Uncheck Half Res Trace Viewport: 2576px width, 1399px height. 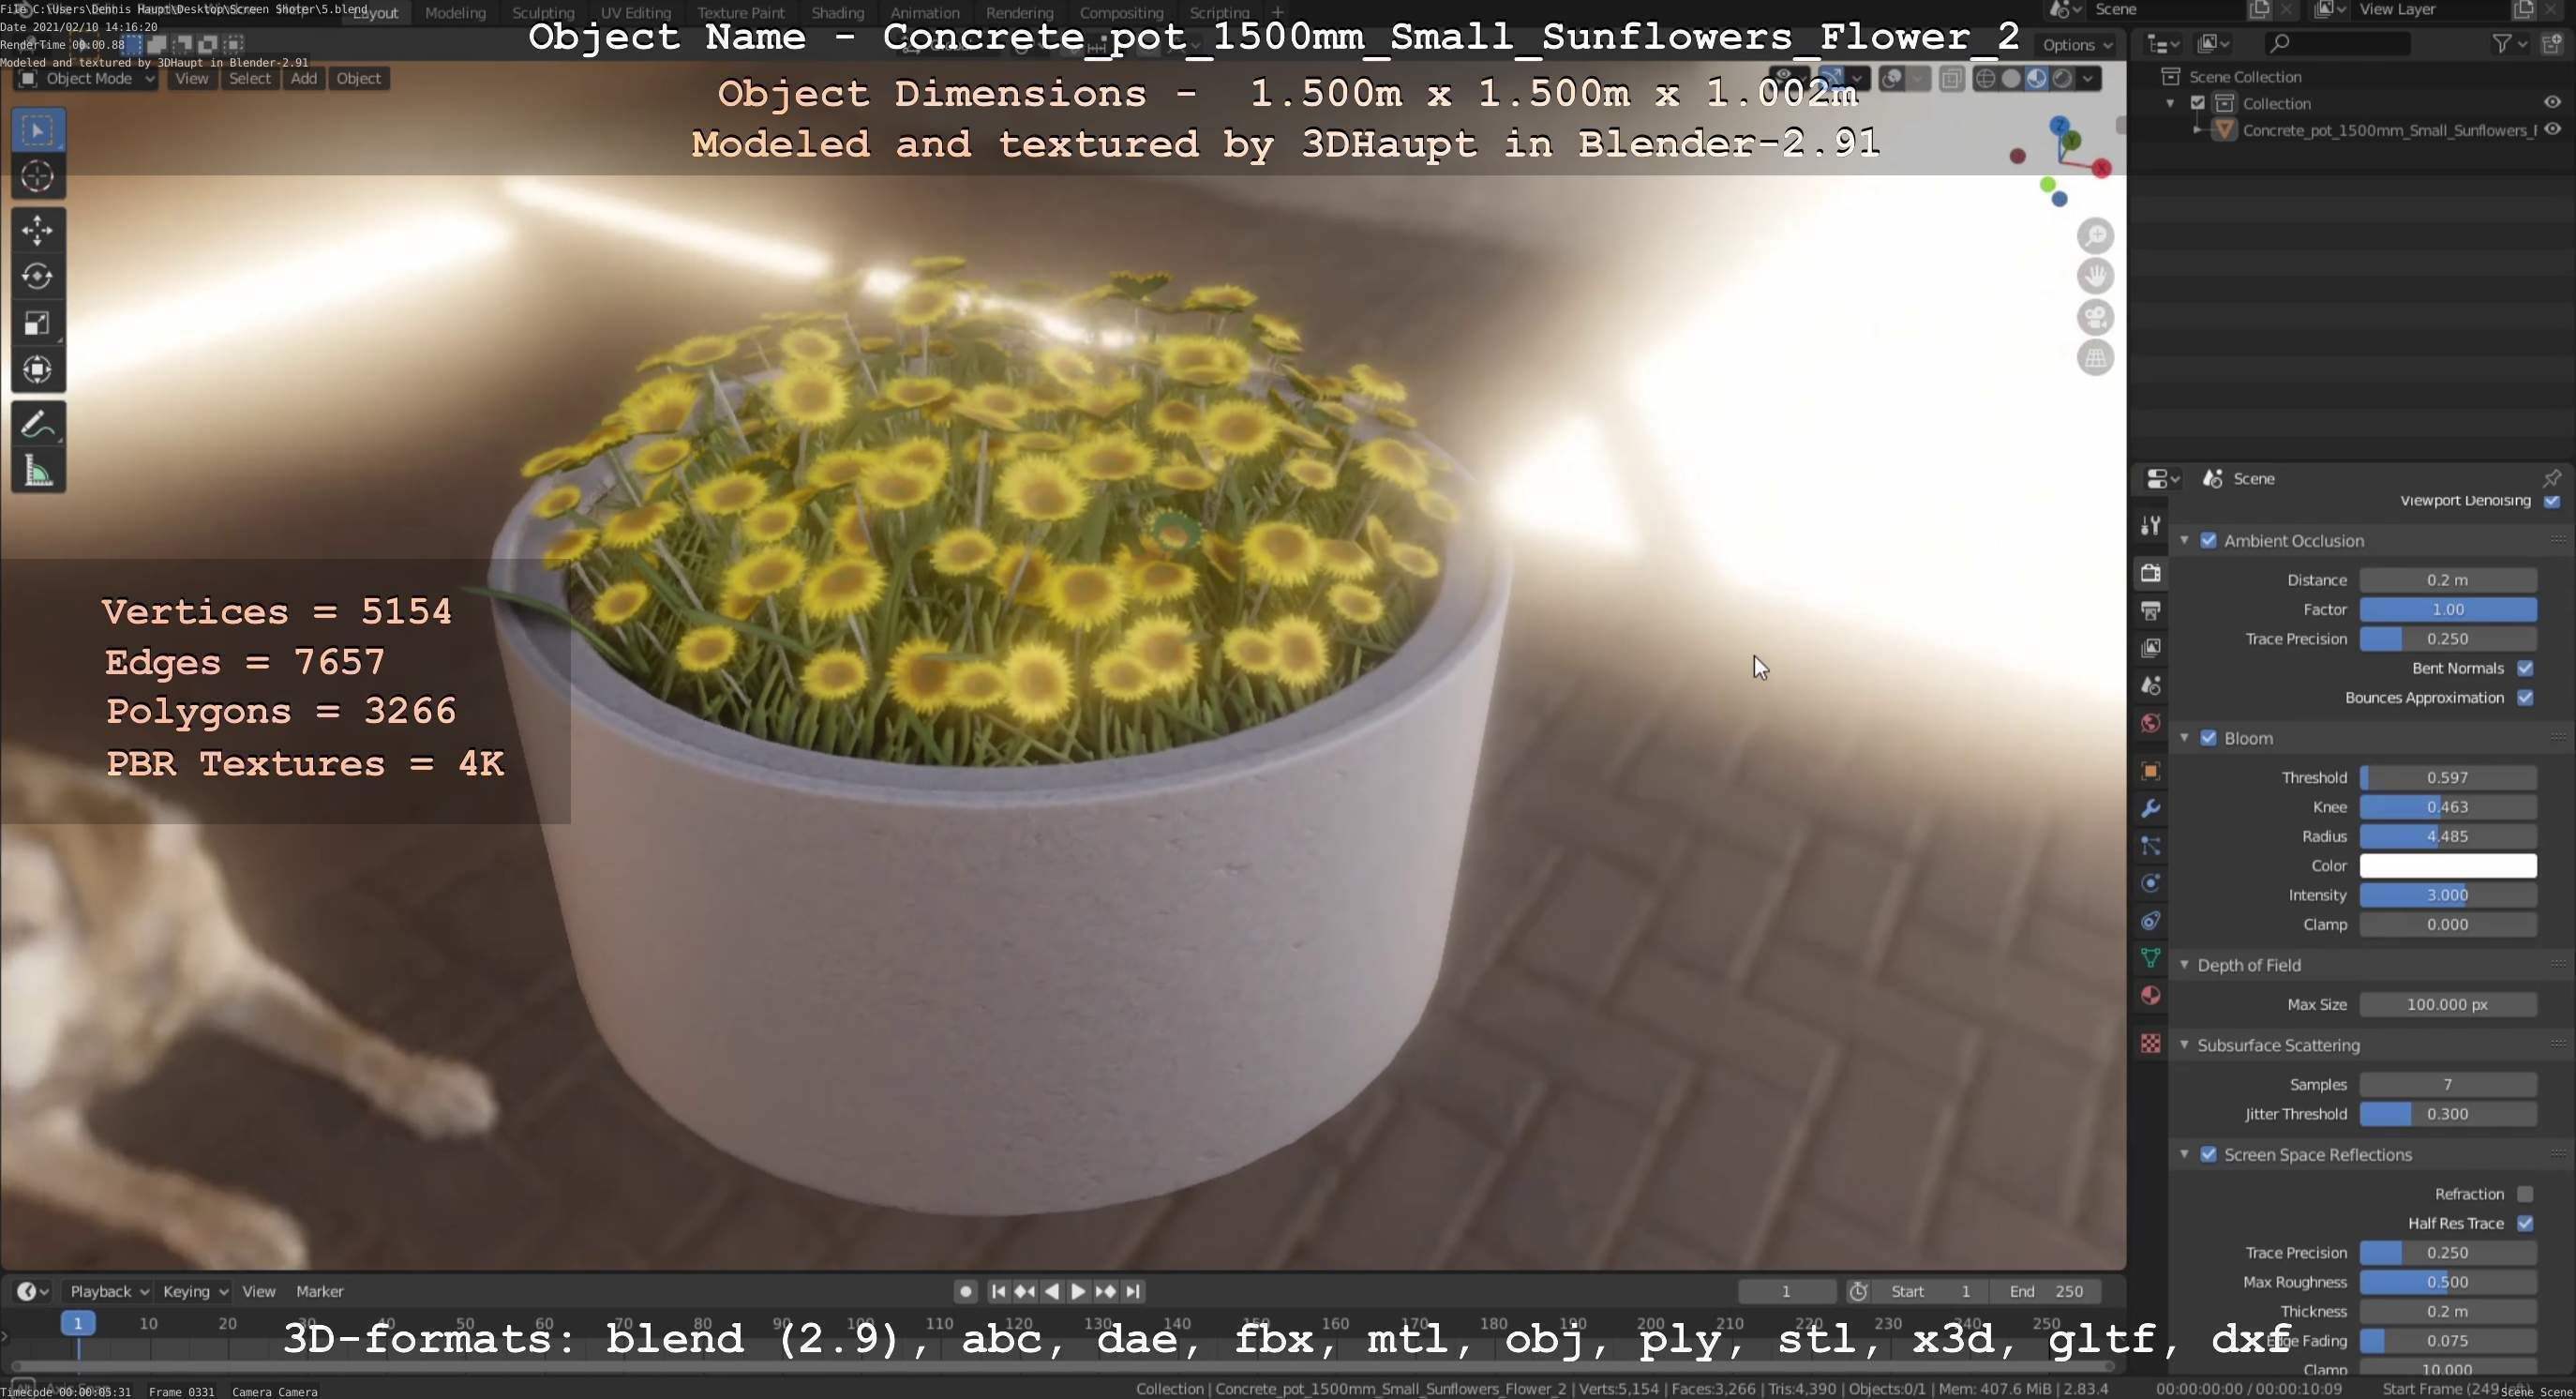[x=2525, y=1223]
